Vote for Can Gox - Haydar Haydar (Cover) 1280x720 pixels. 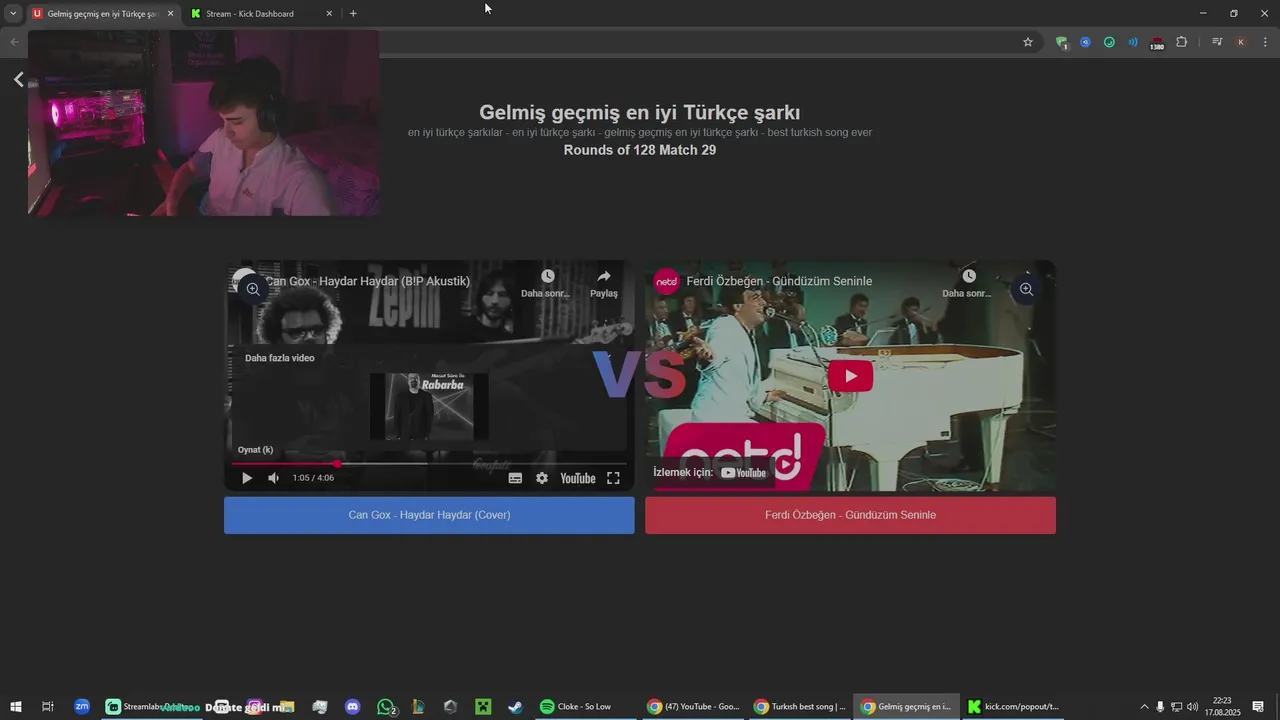point(429,515)
